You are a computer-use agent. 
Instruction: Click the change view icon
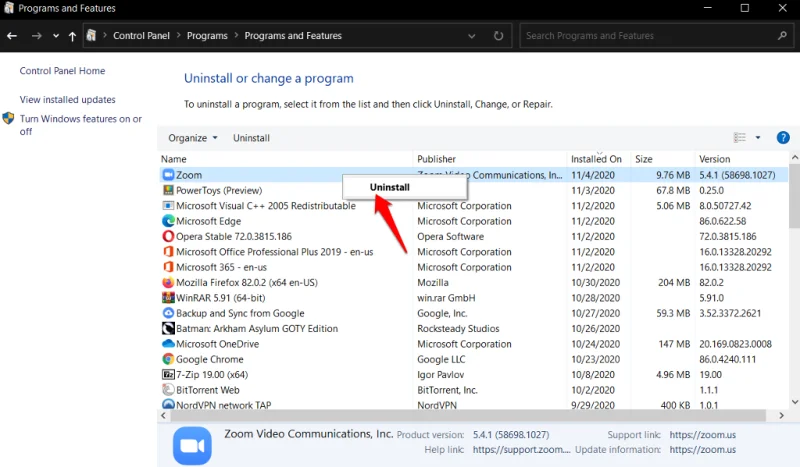(x=740, y=137)
